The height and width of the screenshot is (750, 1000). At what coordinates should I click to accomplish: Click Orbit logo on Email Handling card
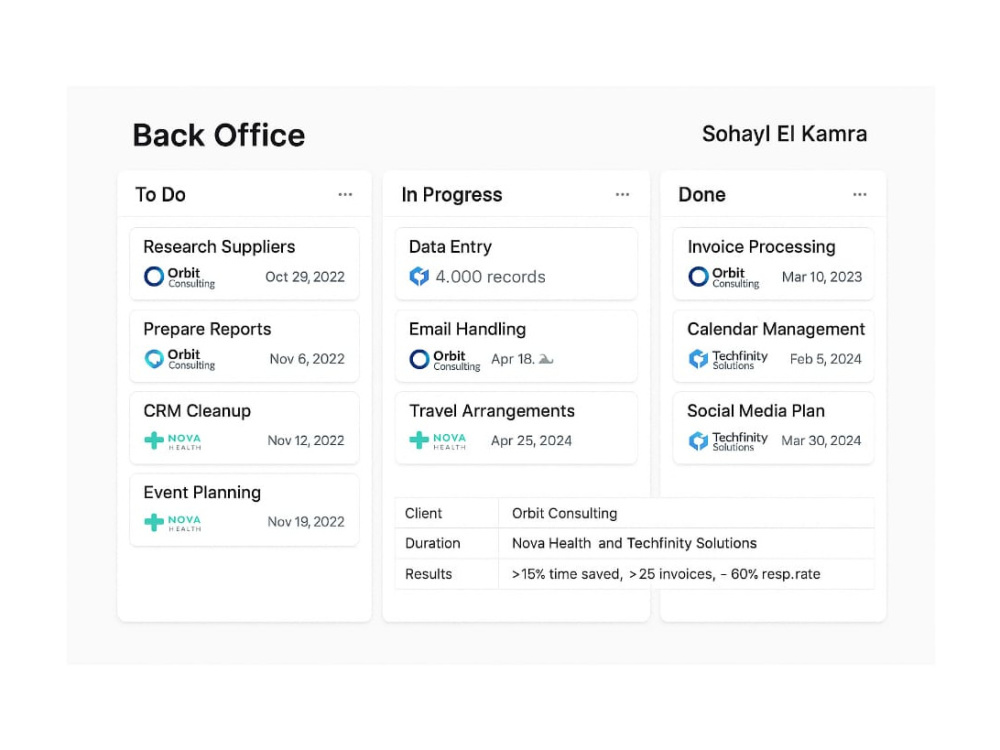coord(445,360)
